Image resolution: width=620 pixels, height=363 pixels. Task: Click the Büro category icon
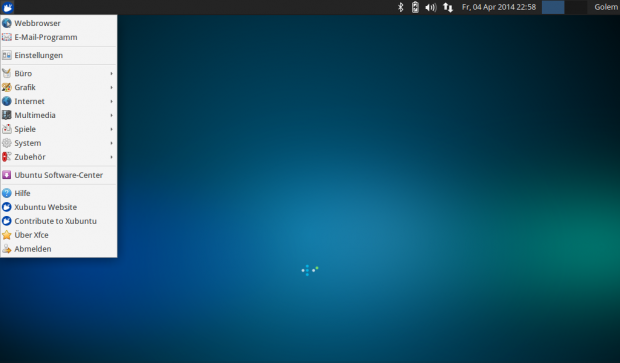coord(7,73)
